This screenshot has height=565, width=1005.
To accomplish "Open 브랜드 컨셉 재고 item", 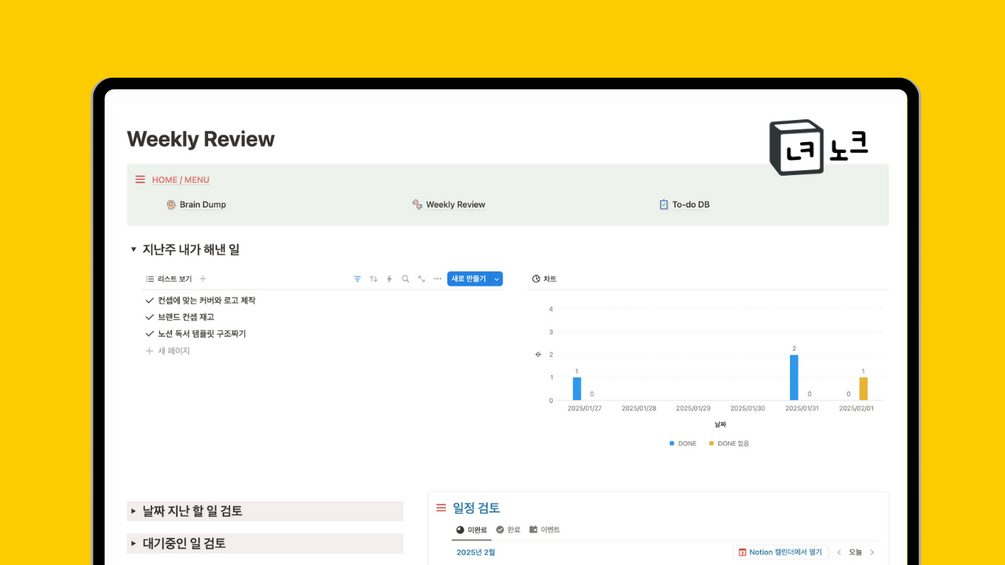I will point(186,317).
